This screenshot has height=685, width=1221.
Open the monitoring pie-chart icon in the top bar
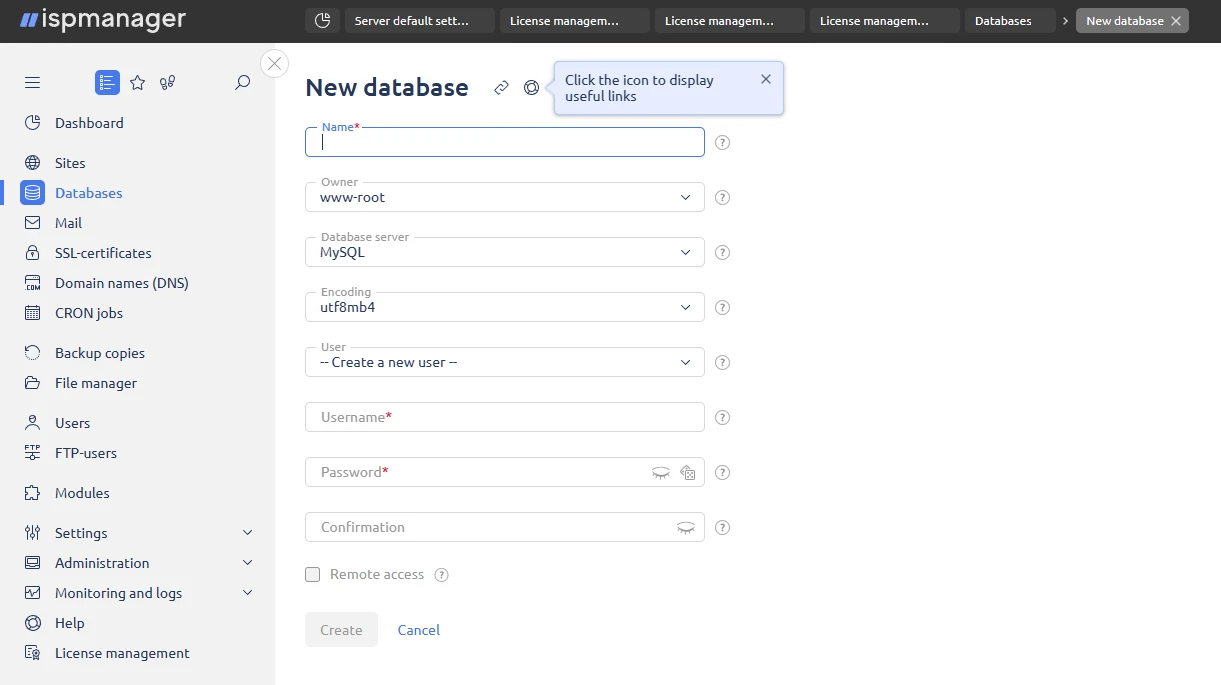322,20
